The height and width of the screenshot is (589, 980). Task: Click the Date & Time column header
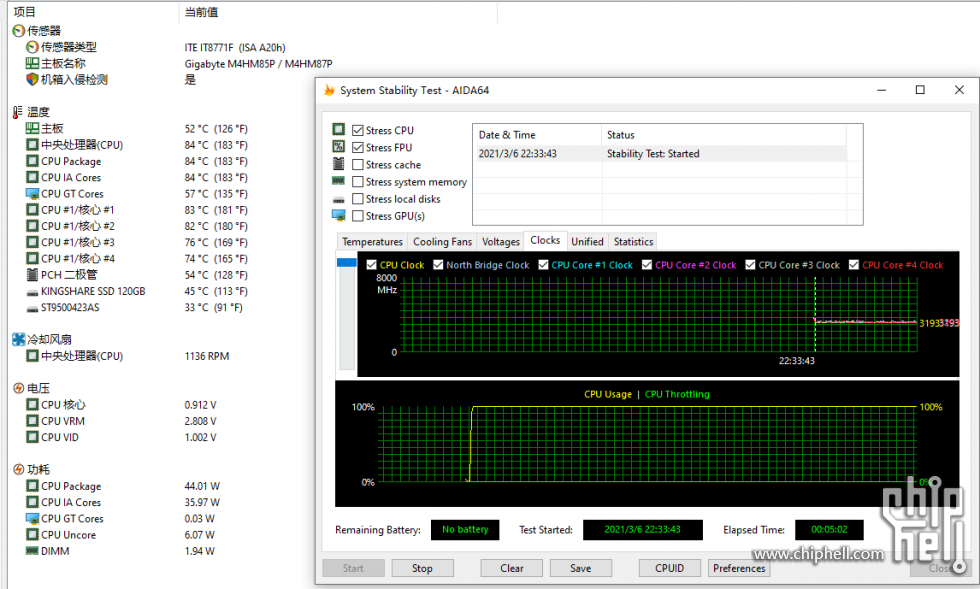coord(538,134)
